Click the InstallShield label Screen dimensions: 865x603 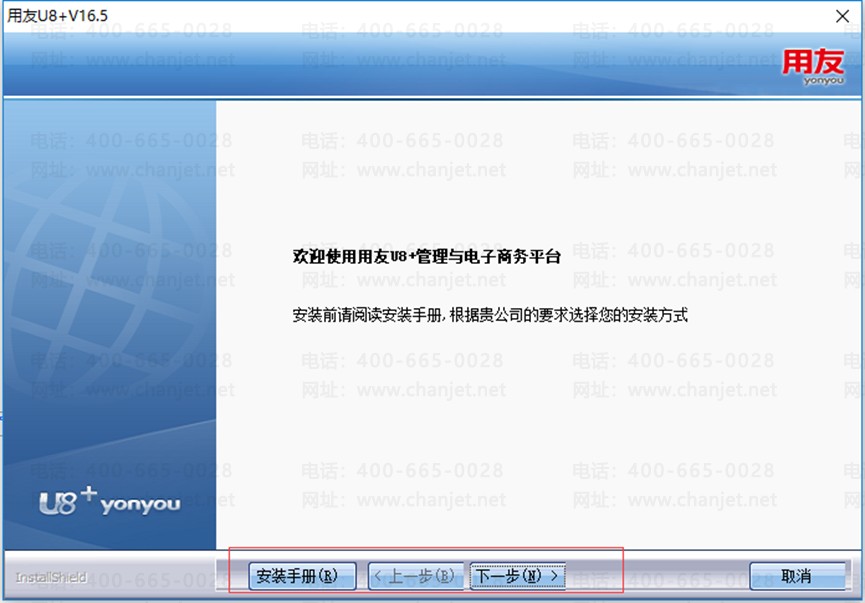tap(51, 577)
